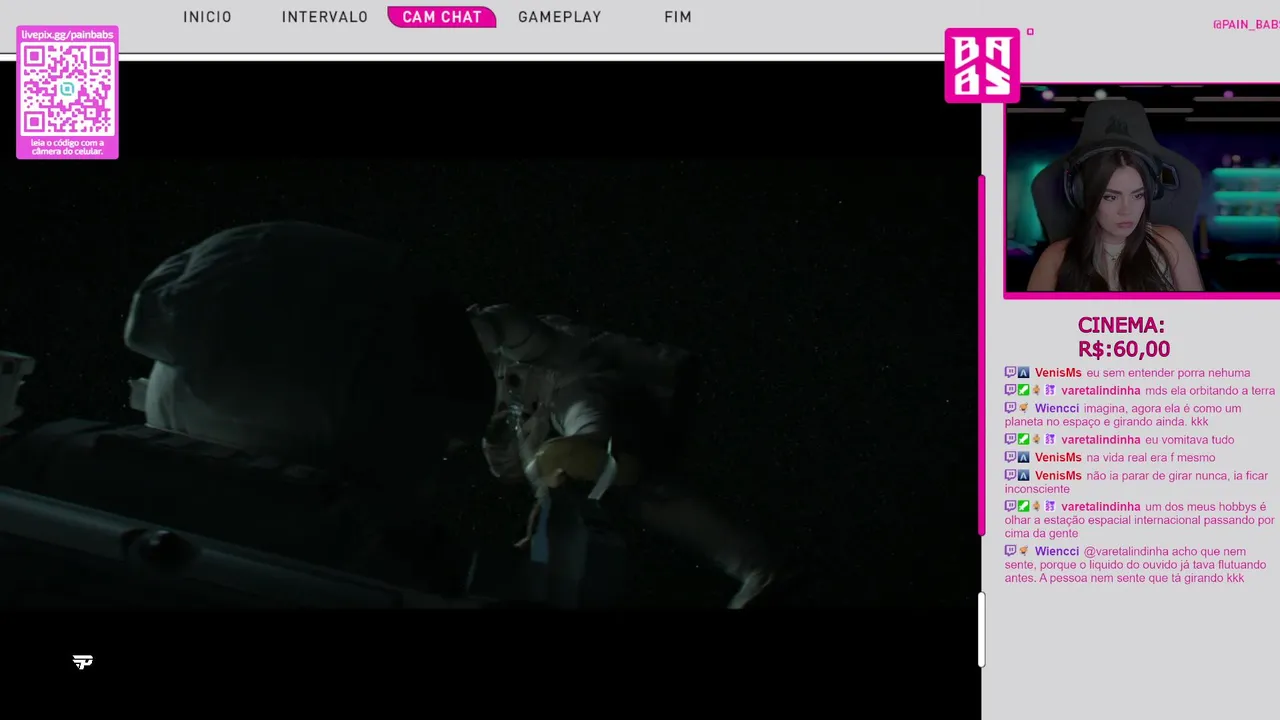Click VenisMs name in 'na vida real' message
This screenshot has height=720, width=1280.
[x=1058, y=458]
